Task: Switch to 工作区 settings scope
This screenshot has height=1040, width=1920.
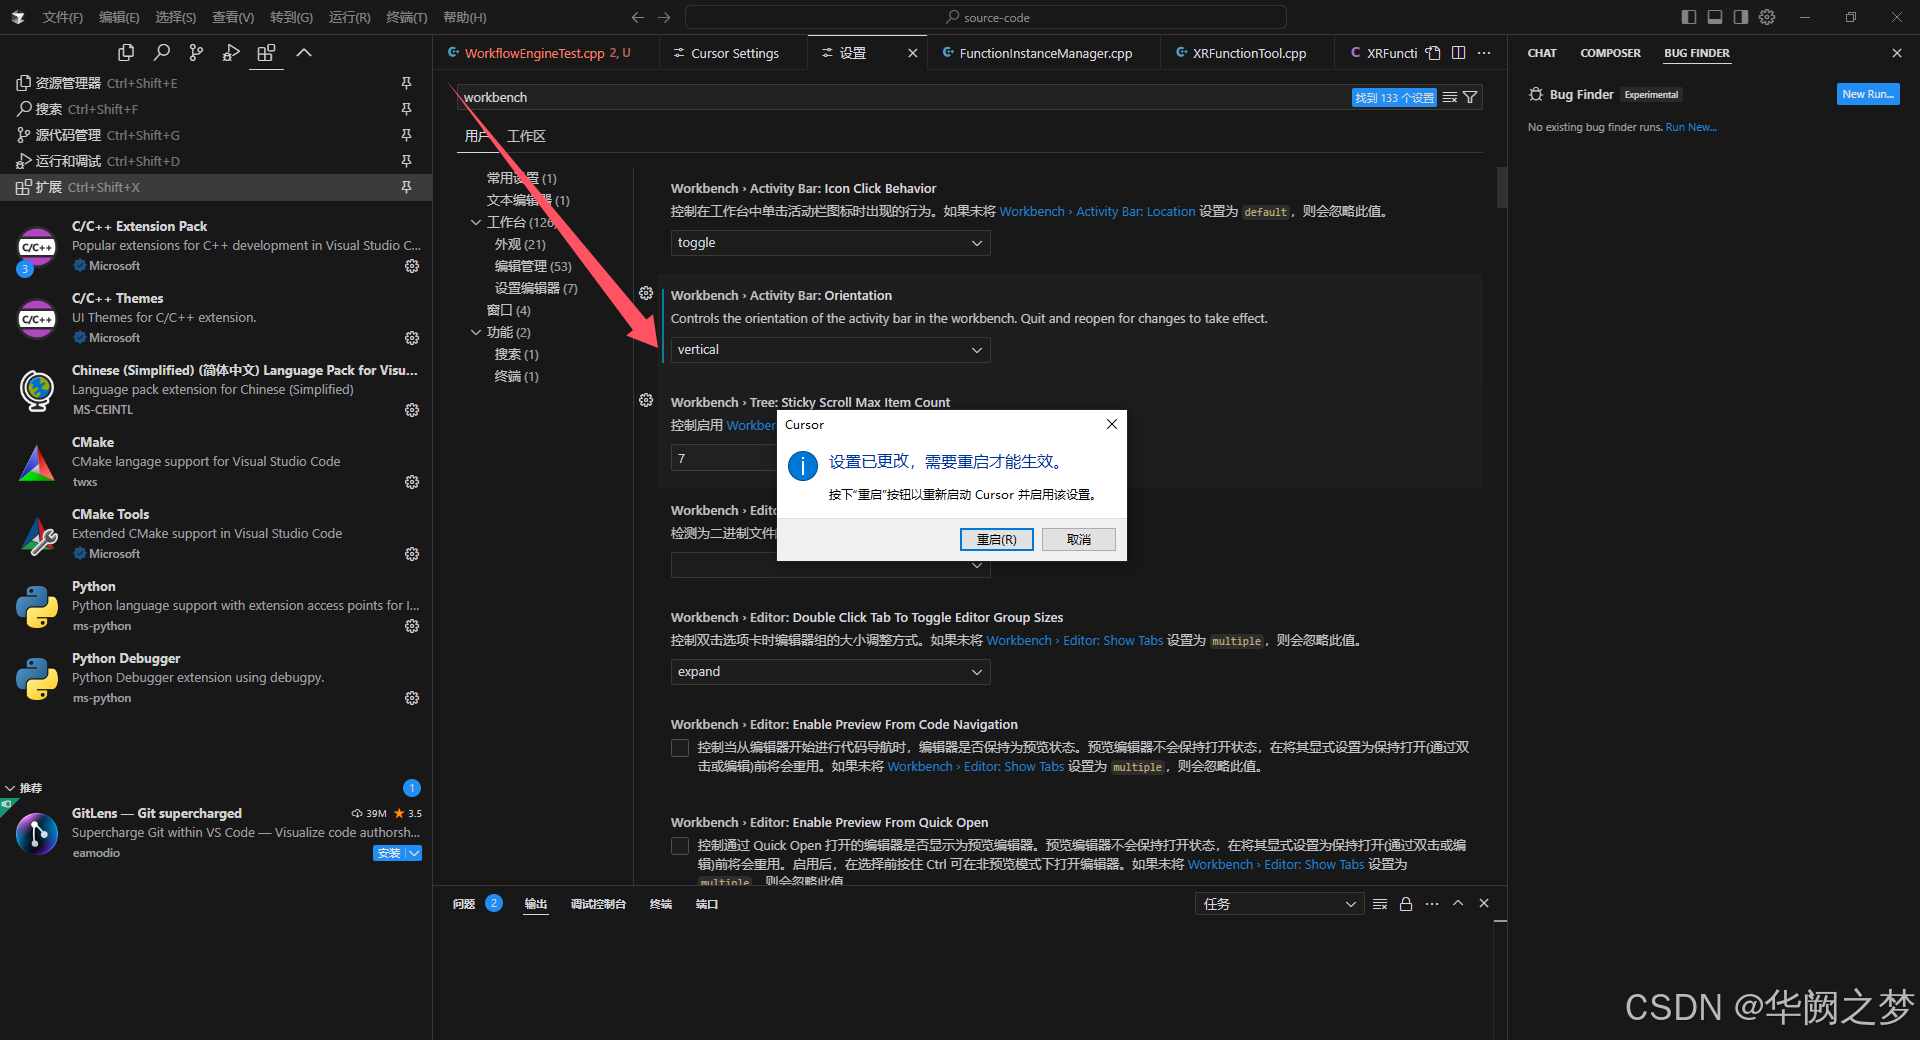Action: 526,136
